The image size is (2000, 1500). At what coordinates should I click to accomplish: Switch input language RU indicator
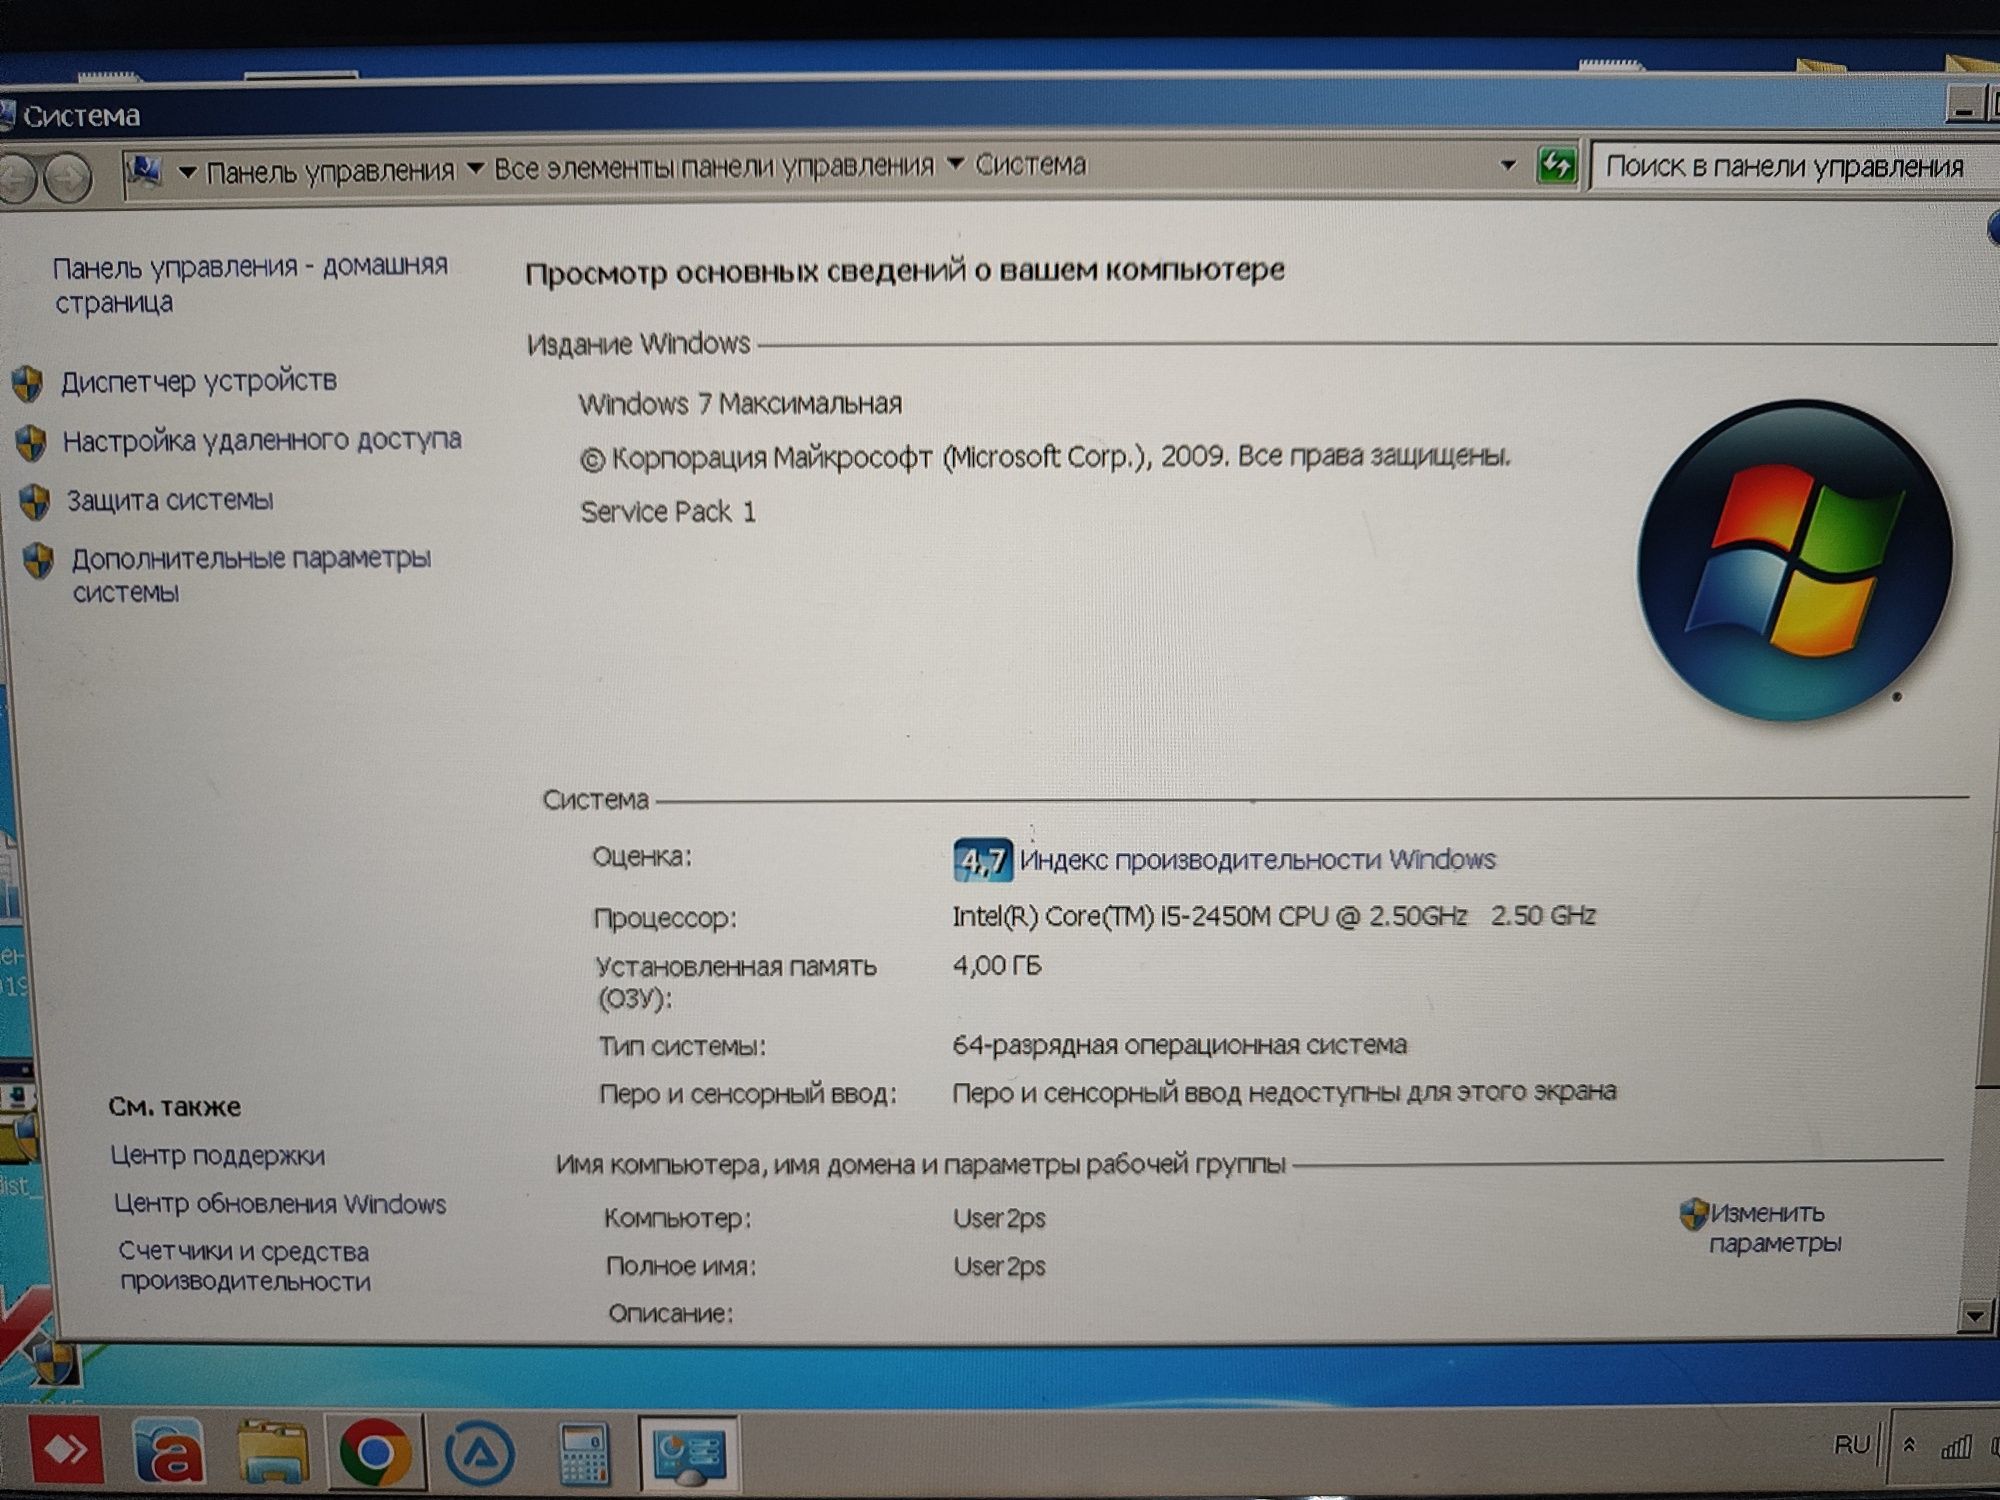point(1851,1445)
